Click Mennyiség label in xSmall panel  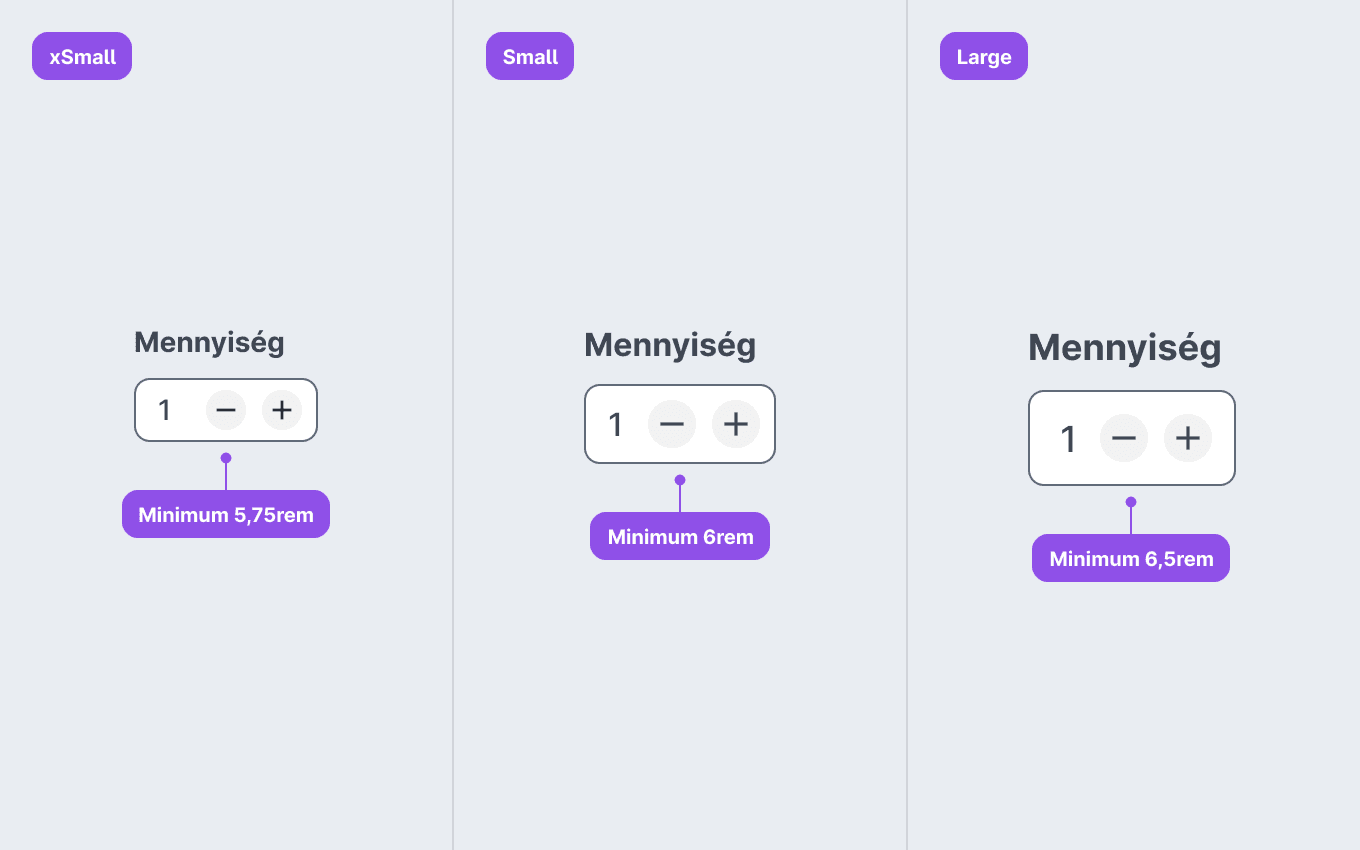(209, 343)
